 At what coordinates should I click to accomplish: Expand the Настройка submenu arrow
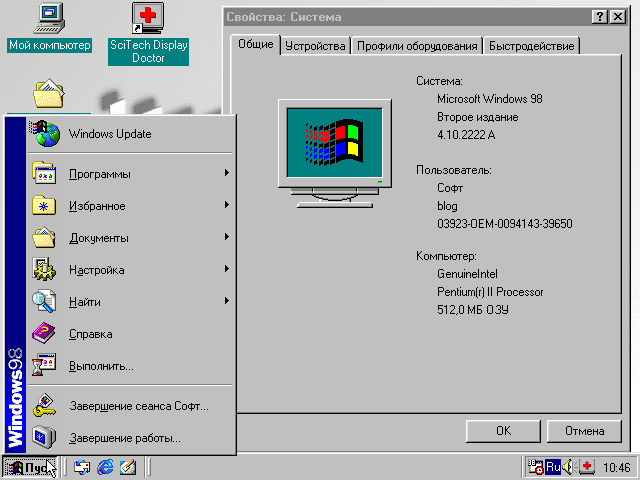(x=227, y=269)
